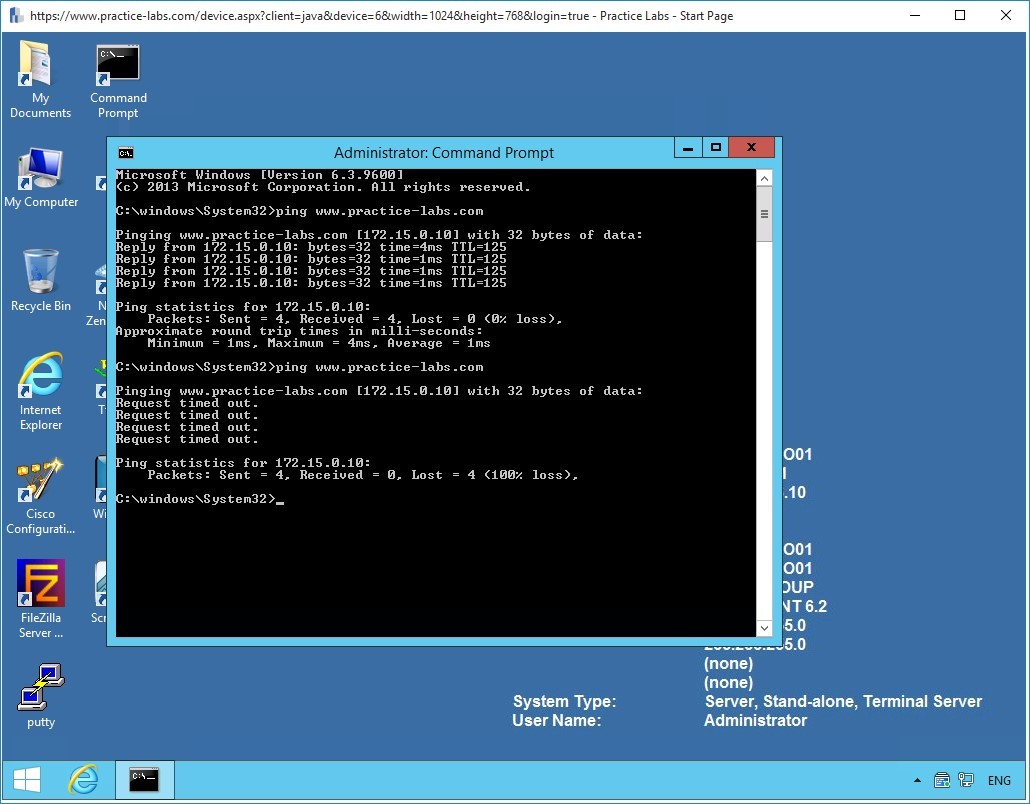Click the Command Prompt scrollbar thumb
The width and height of the screenshot is (1030, 804).
pos(764,212)
